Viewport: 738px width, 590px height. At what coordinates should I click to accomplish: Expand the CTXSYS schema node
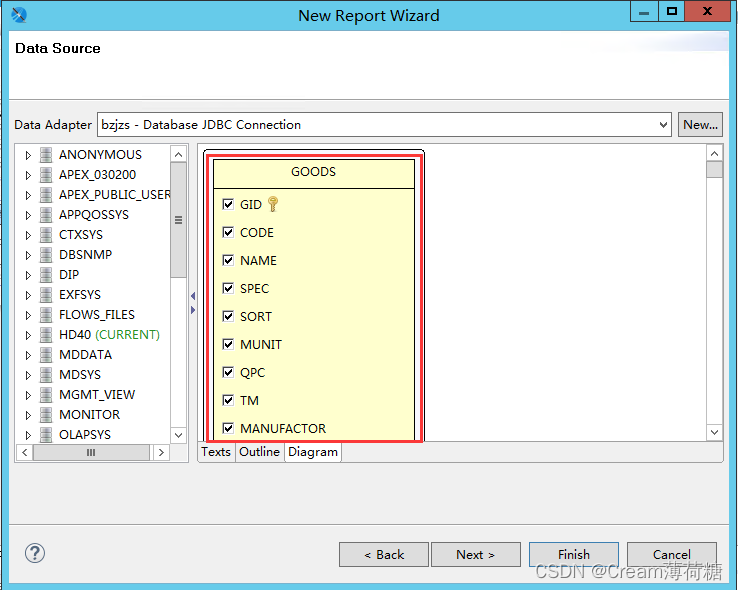click(28, 235)
